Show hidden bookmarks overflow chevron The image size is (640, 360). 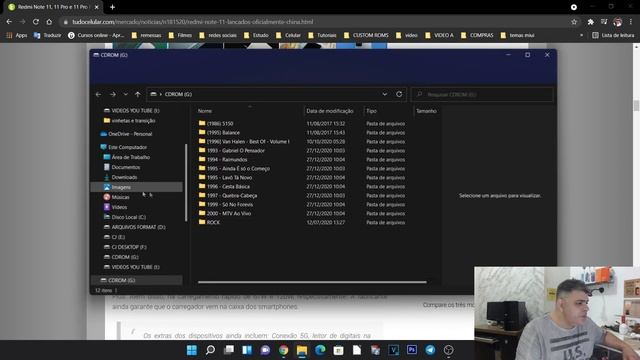point(581,35)
